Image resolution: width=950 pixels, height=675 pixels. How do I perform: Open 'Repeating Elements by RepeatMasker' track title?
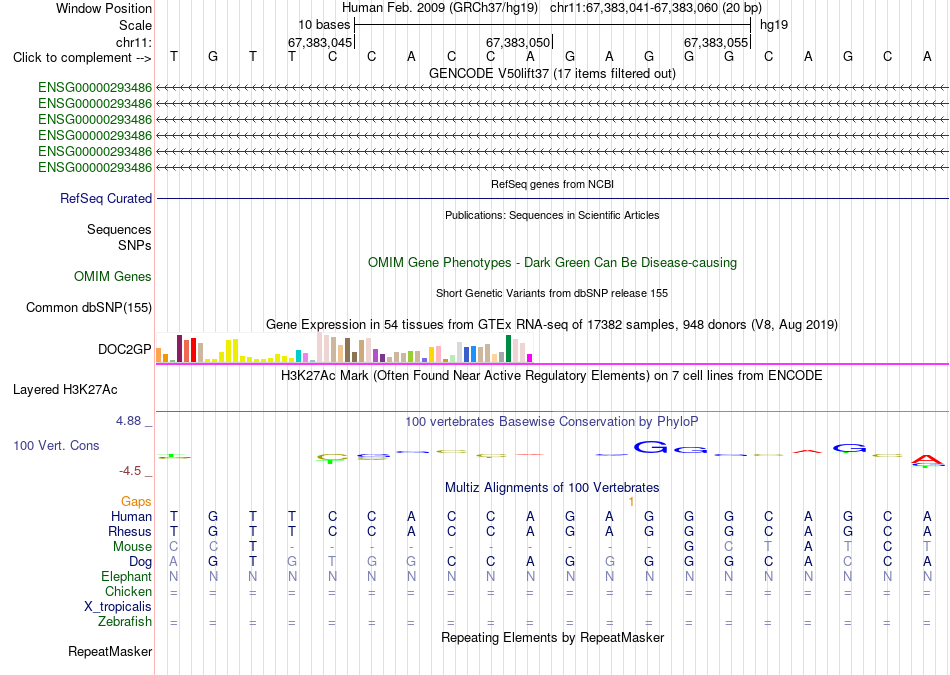pos(552,638)
